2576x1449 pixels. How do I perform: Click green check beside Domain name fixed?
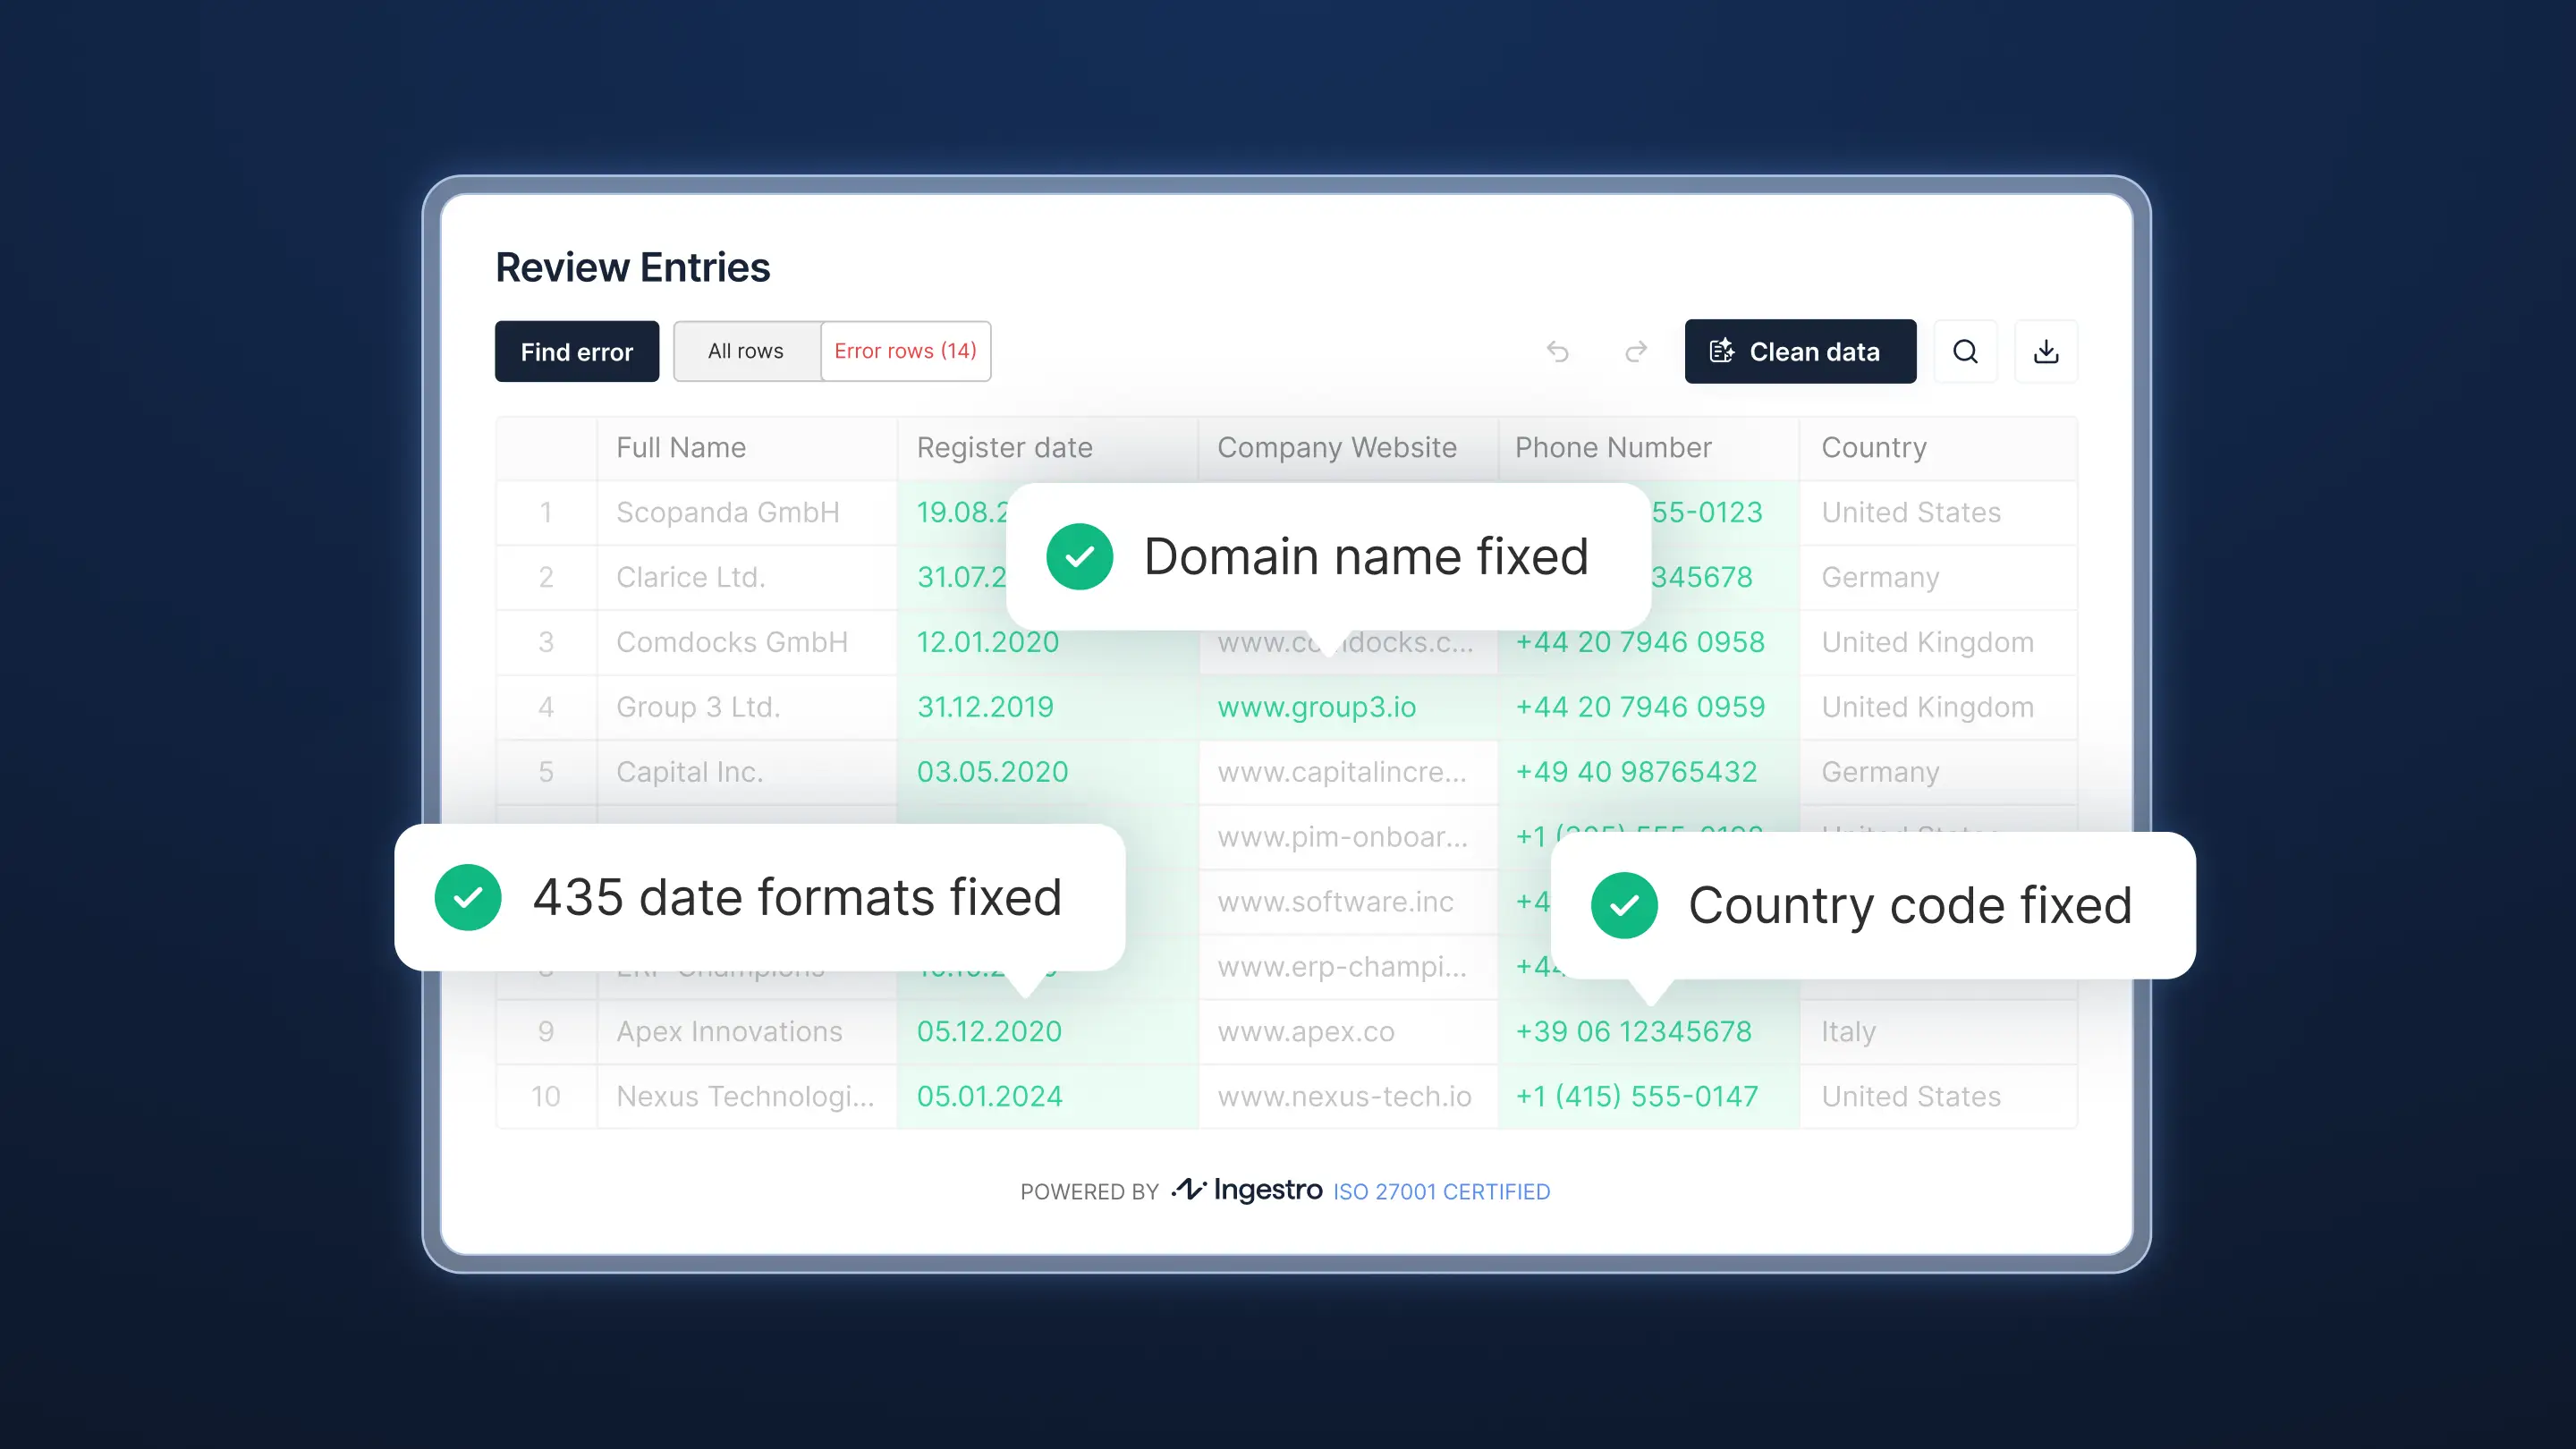click(1080, 557)
